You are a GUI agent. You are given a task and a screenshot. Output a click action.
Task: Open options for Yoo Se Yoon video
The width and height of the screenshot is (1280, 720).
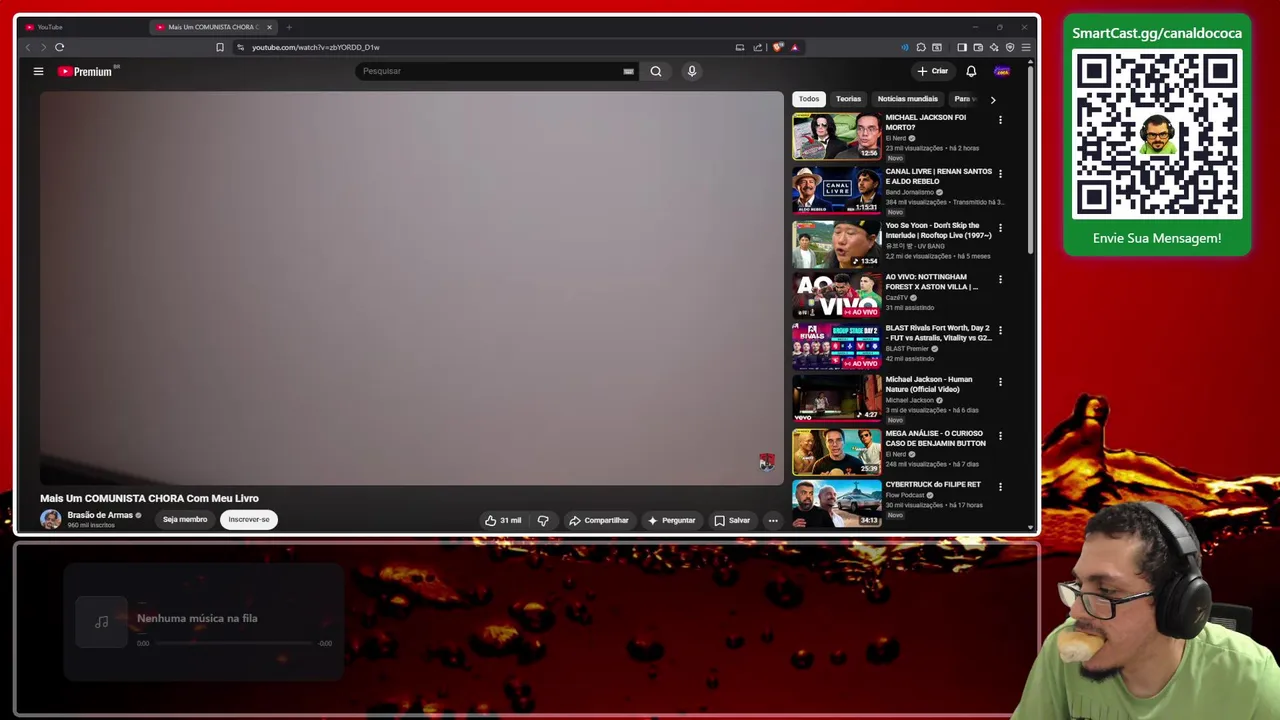[x=1000, y=228]
